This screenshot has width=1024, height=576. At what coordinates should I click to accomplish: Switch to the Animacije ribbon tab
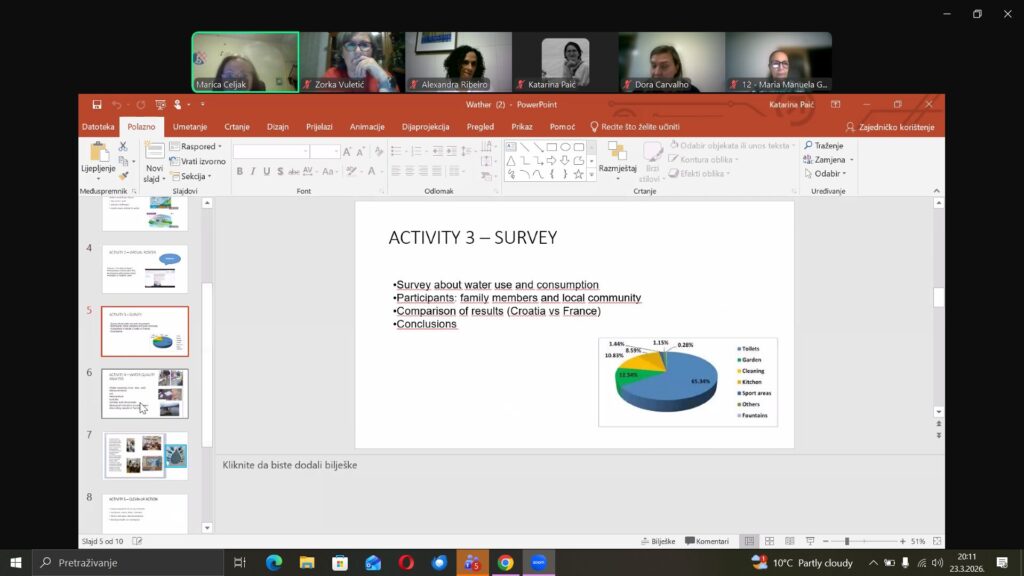click(367, 127)
